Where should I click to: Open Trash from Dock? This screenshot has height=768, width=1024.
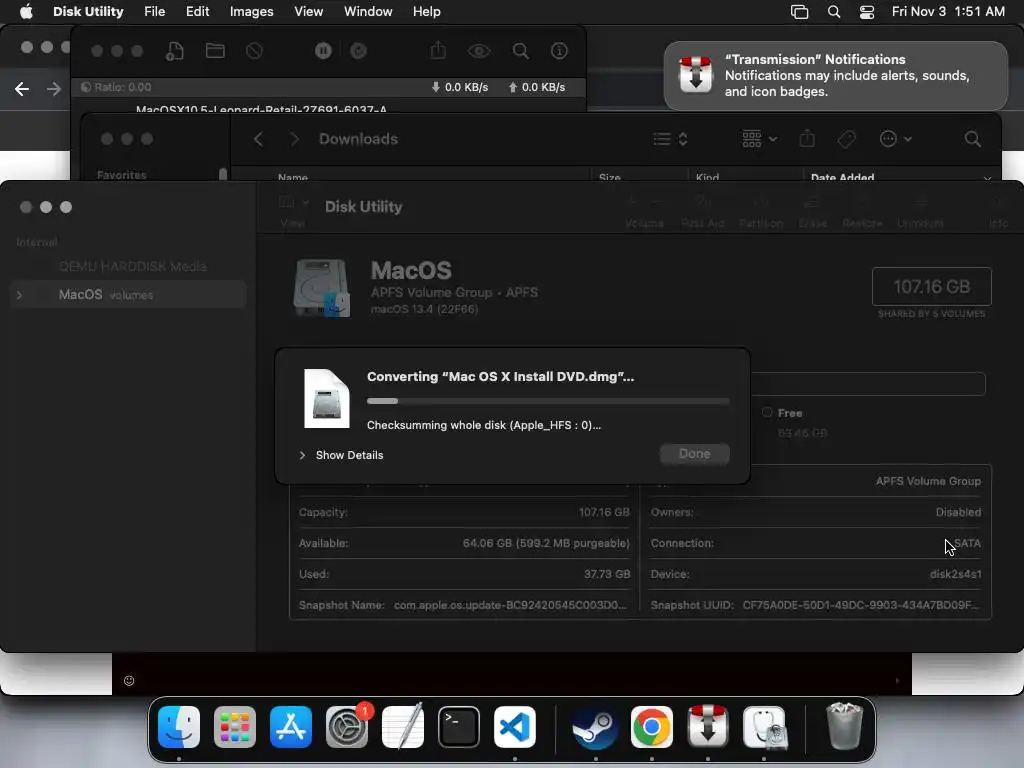[x=844, y=726]
